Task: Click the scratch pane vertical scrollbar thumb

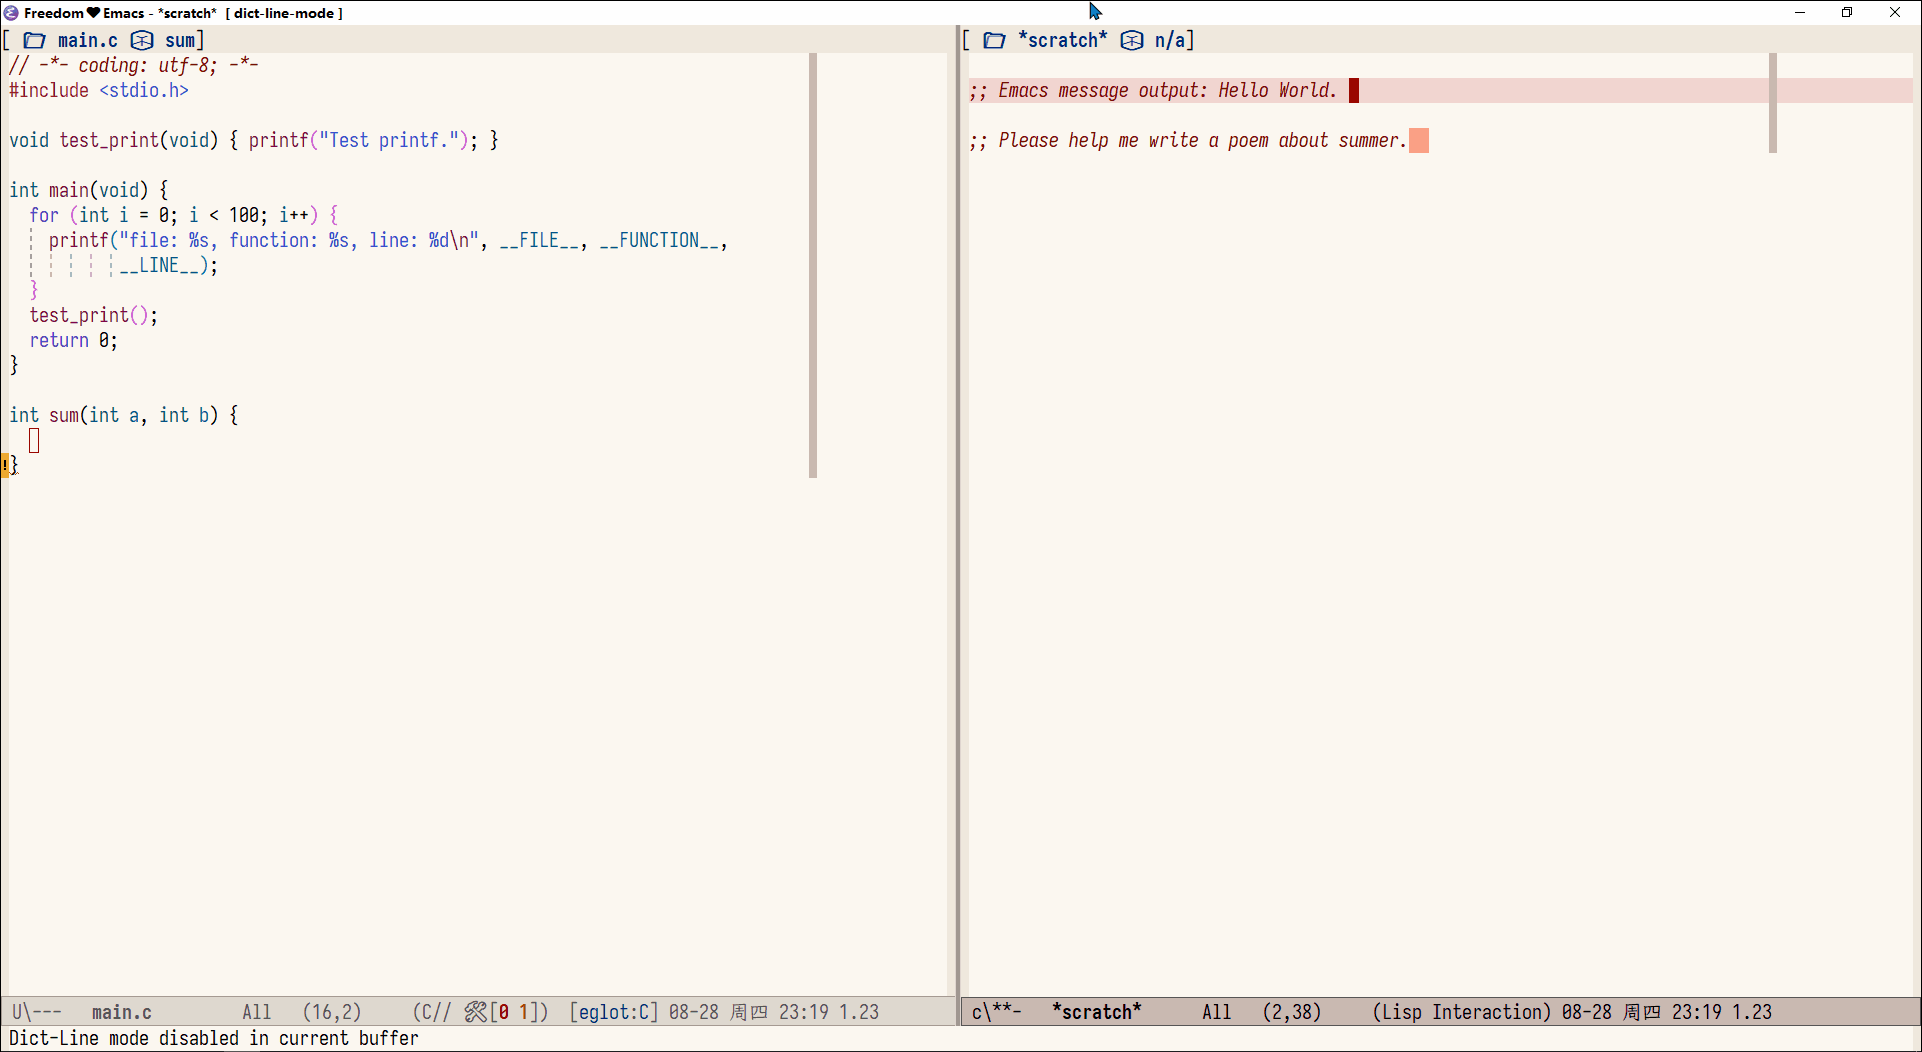Action: point(1773,103)
